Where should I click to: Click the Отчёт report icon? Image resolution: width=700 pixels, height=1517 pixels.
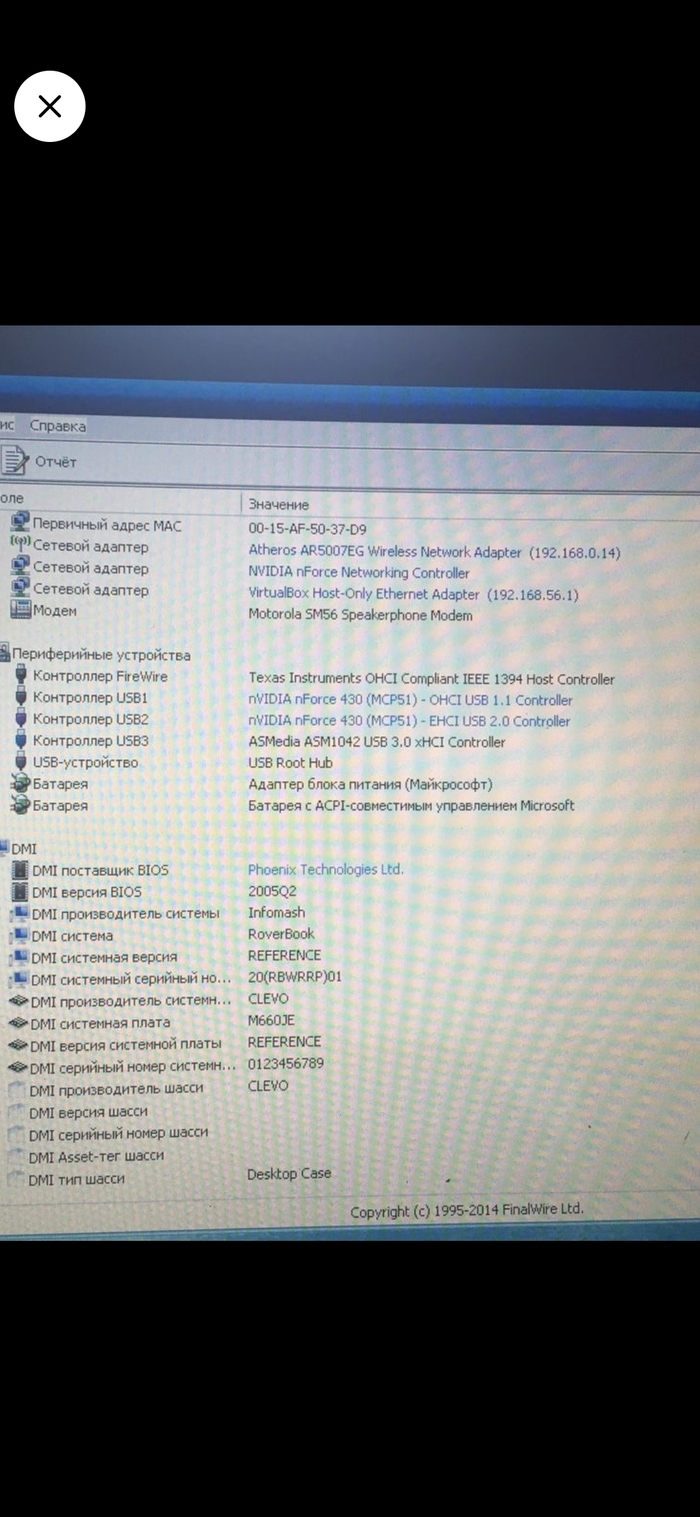(15, 460)
